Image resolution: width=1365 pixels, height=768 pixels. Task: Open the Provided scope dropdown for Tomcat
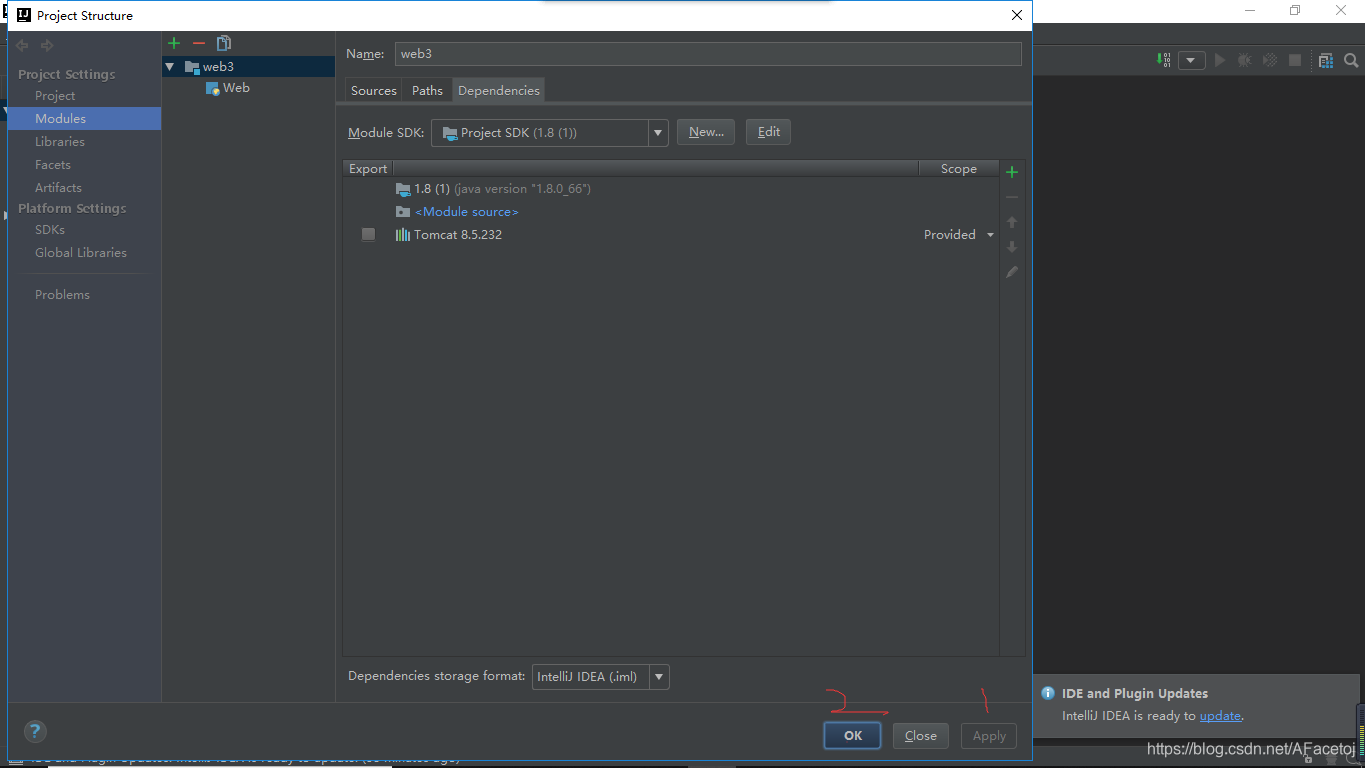click(990, 235)
